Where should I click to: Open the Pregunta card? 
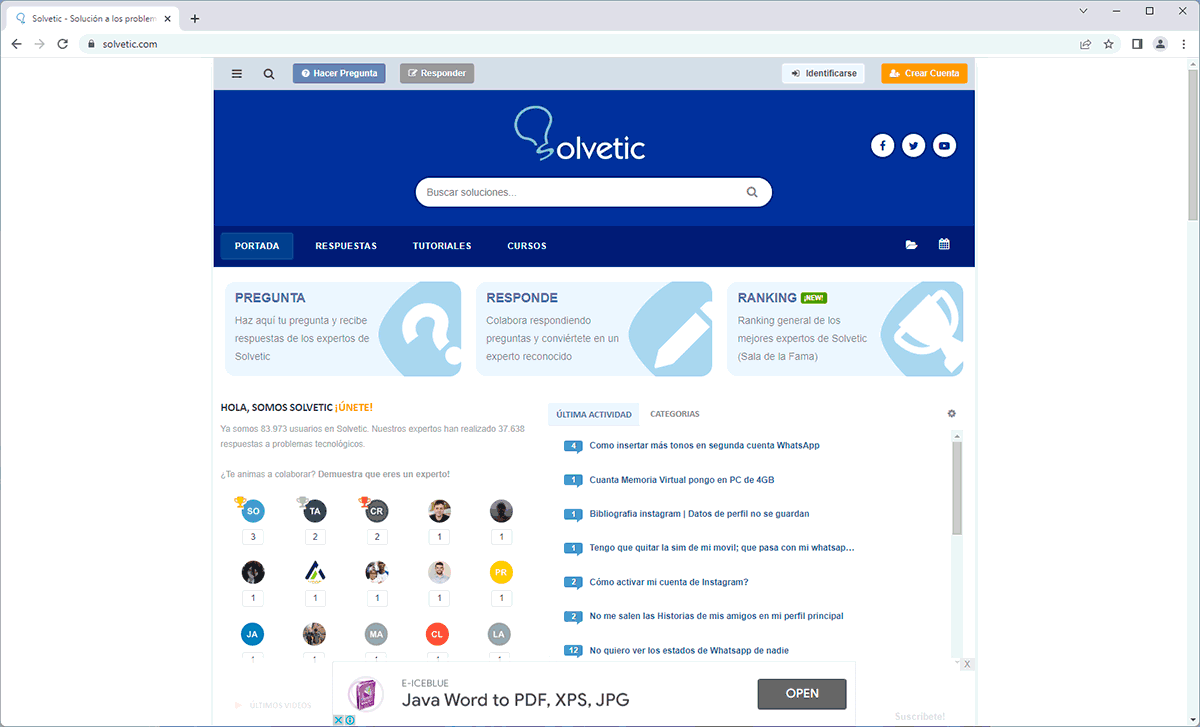(343, 329)
